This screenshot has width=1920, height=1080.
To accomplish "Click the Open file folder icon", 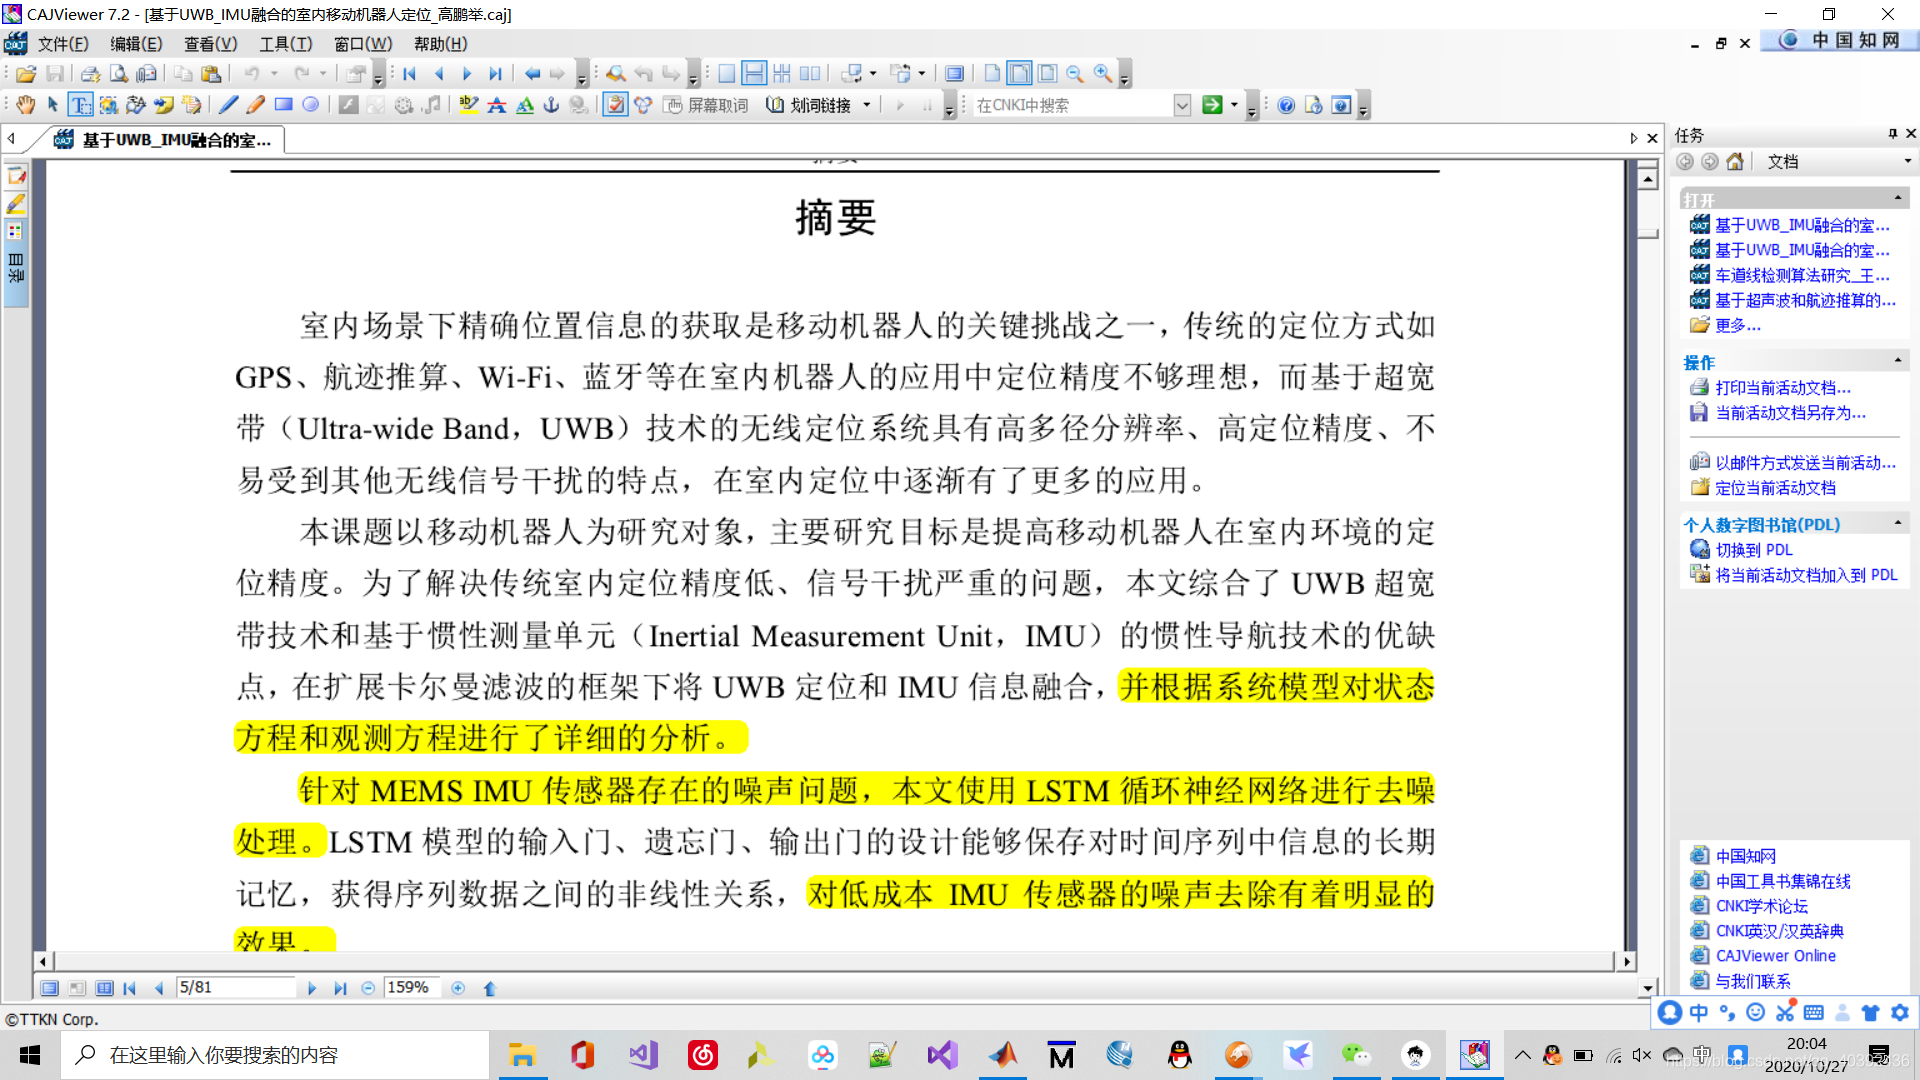I will (27, 74).
